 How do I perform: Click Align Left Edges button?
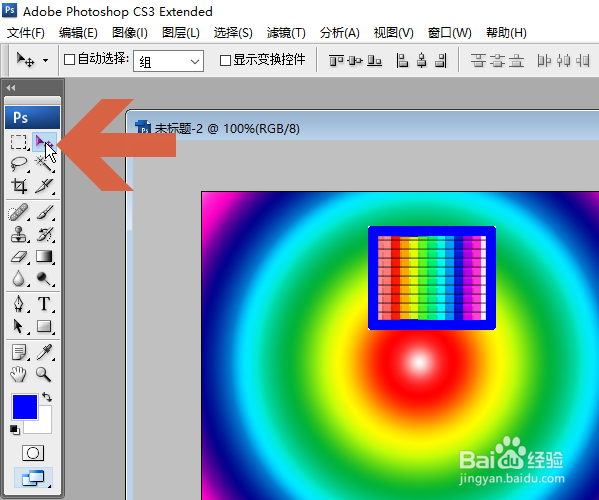tap(402, 60)
